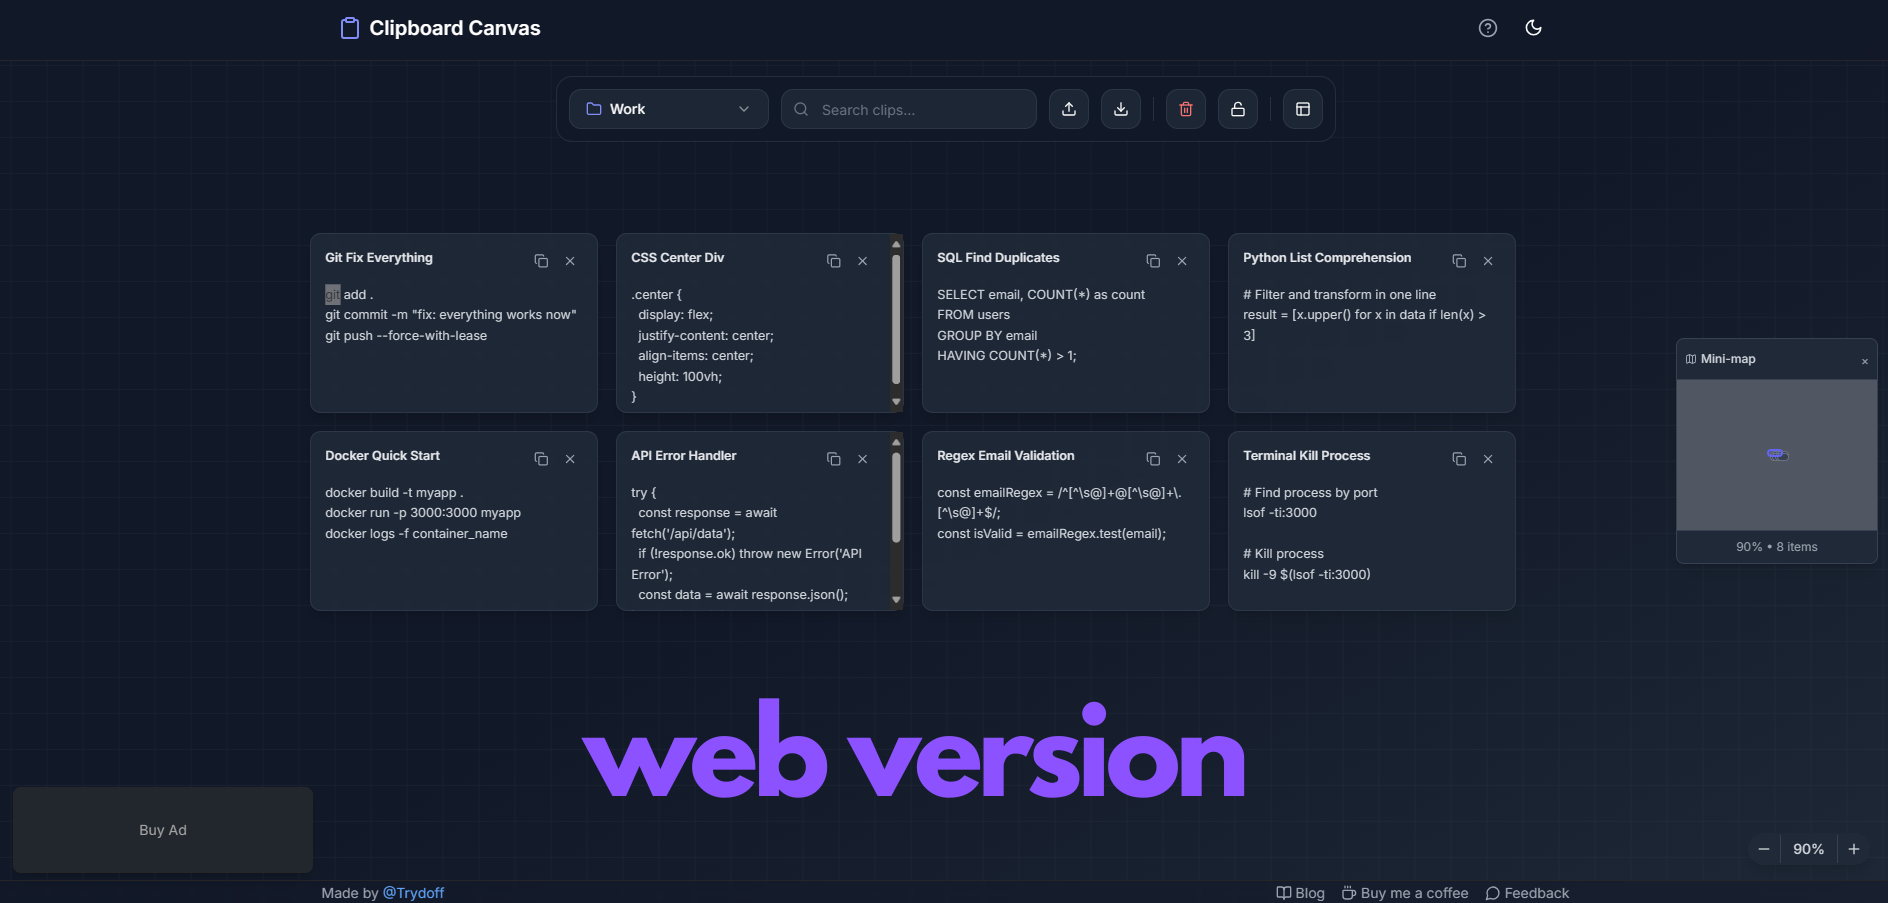Image resolution: width=1888 pixels, height=903 pixels.
Task: Open the export clips icon in the toolbar
Action: pyautogui.click(x=1068, y=109)
